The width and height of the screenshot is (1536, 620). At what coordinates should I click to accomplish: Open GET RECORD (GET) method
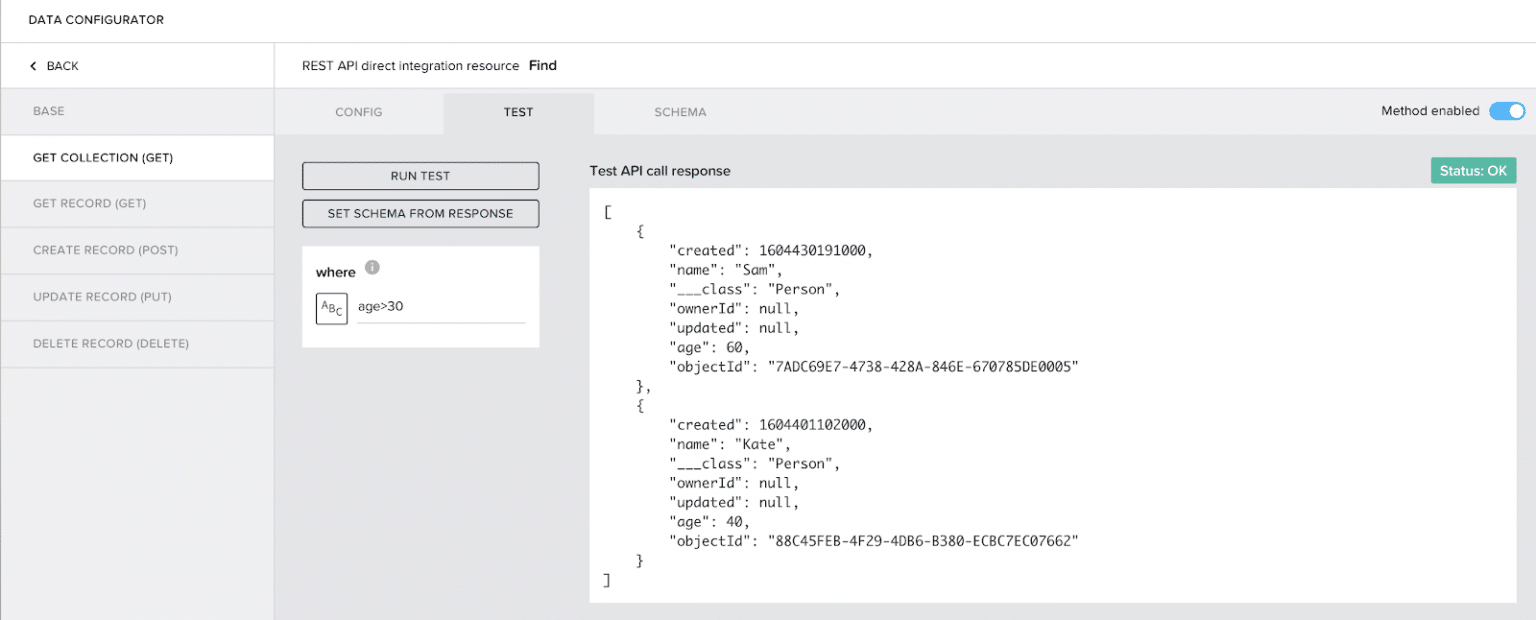point(89,204)
